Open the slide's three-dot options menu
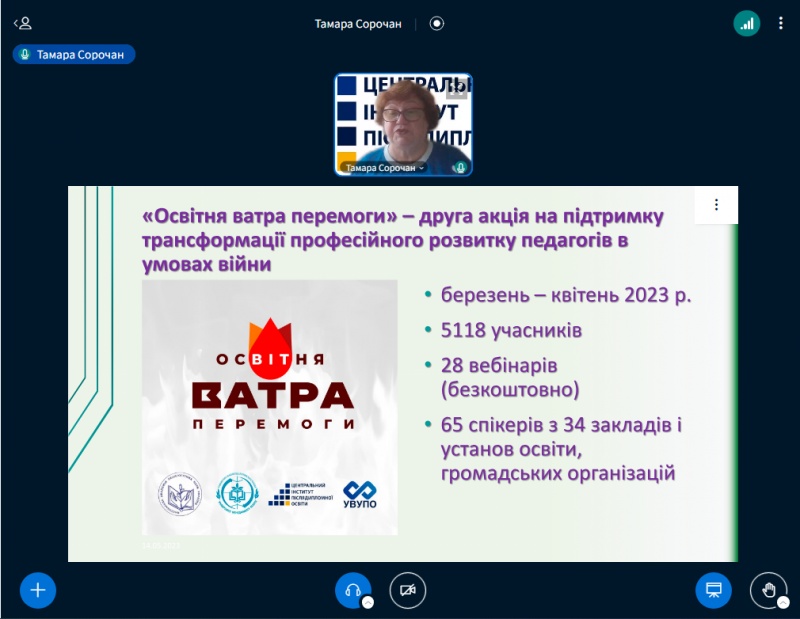Screen dimensions: 800x619 [x=716, y=204]
